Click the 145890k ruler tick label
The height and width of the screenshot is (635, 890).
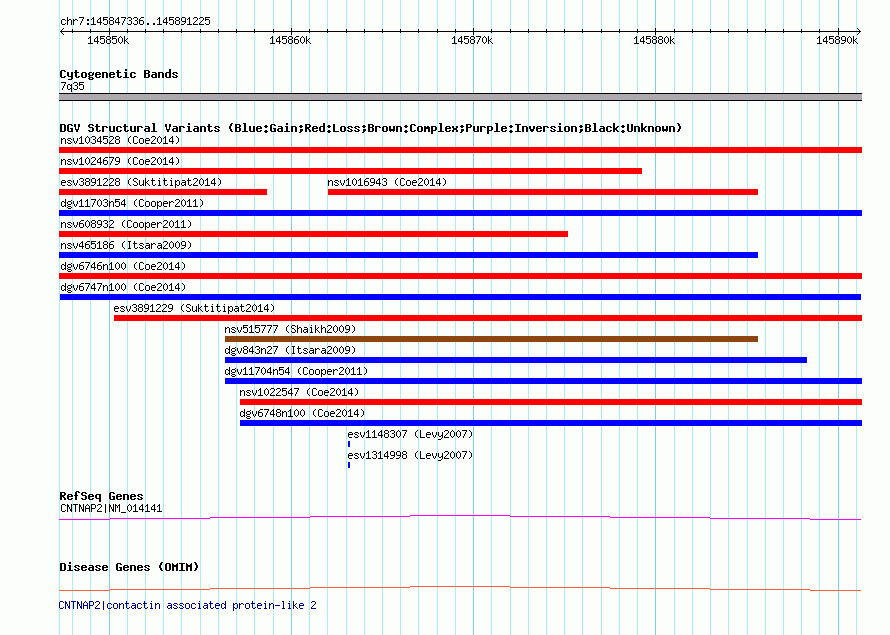[837, 40]
